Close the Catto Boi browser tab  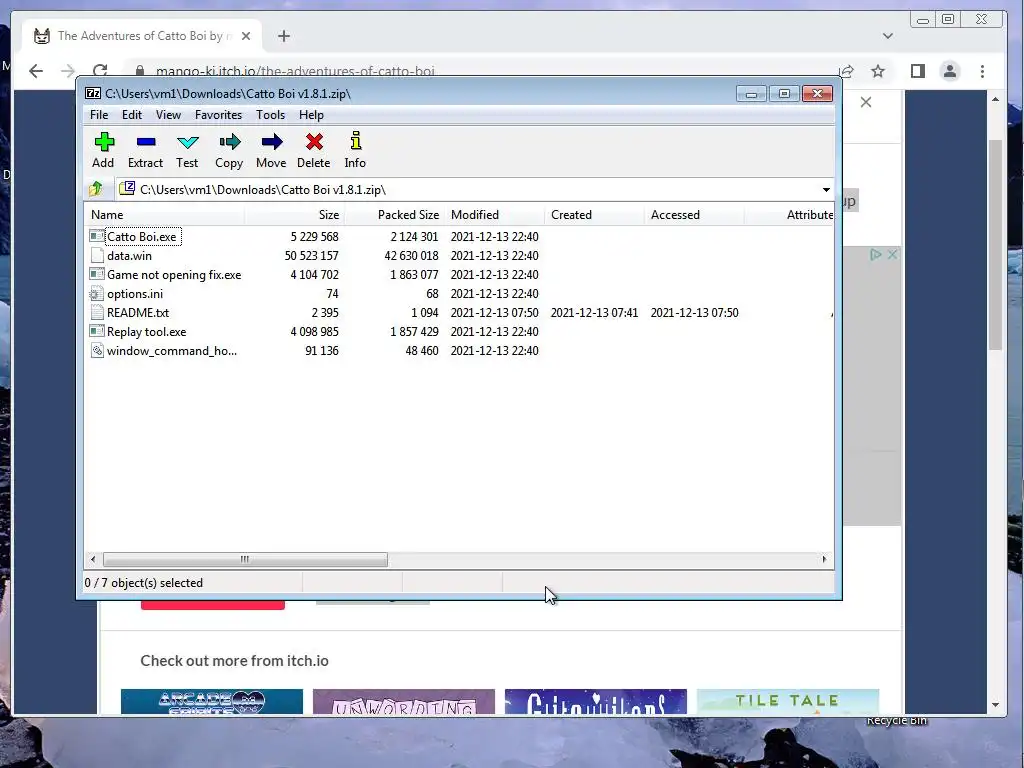(x=246, y=36)
